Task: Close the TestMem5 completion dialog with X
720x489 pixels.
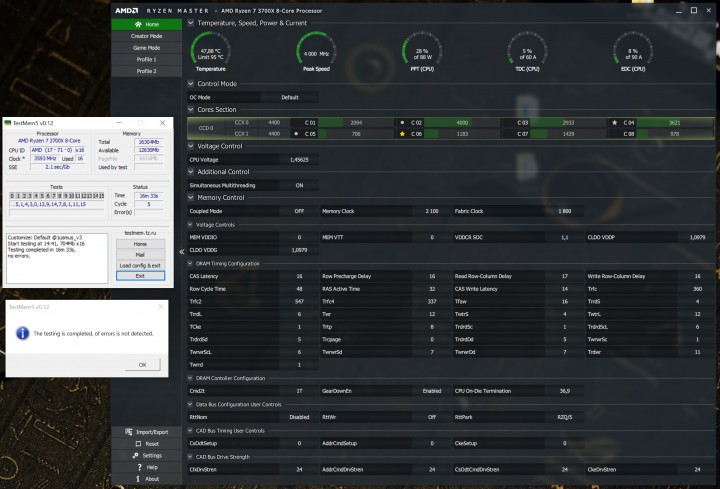Action: [x=160, y=307]
